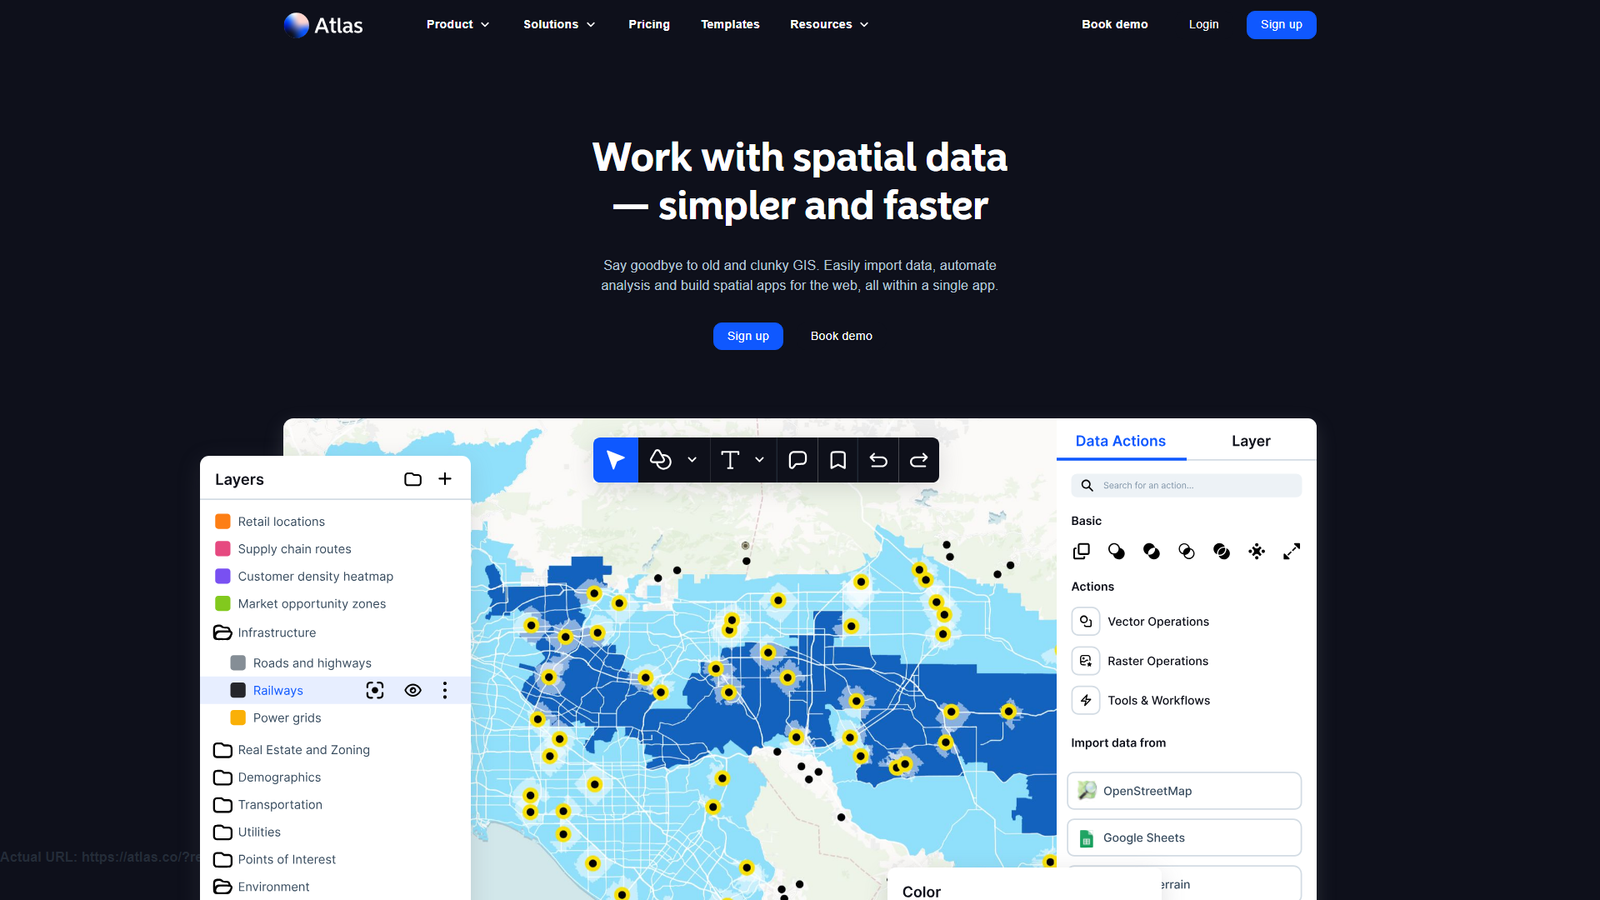Select the arrow selection tool
The width and height of the screenshot is (1600, 900).
pyautogui.click(x=615, y=460)
